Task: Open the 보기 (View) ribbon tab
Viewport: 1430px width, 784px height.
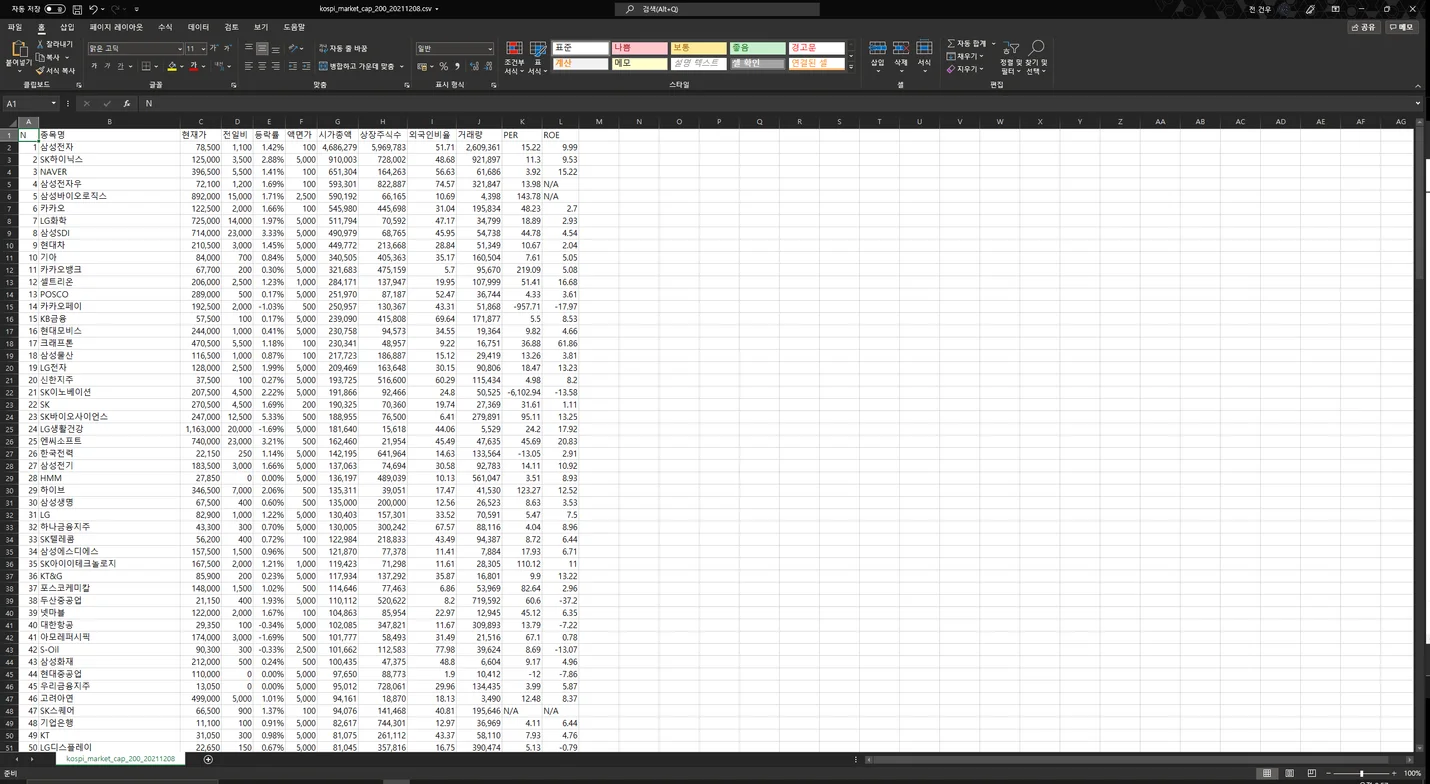Action: coord(261,27)
